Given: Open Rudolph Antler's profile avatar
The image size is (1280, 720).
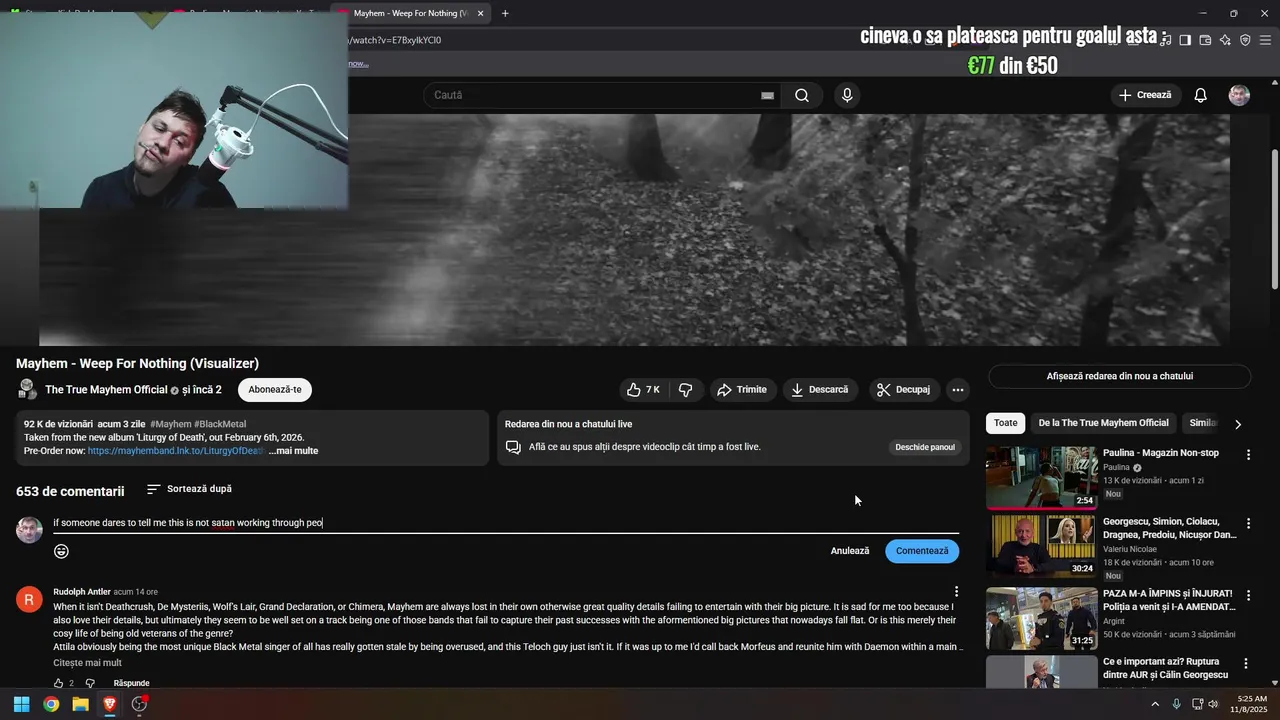Looking at the screenshot, I should coord(29,599).
